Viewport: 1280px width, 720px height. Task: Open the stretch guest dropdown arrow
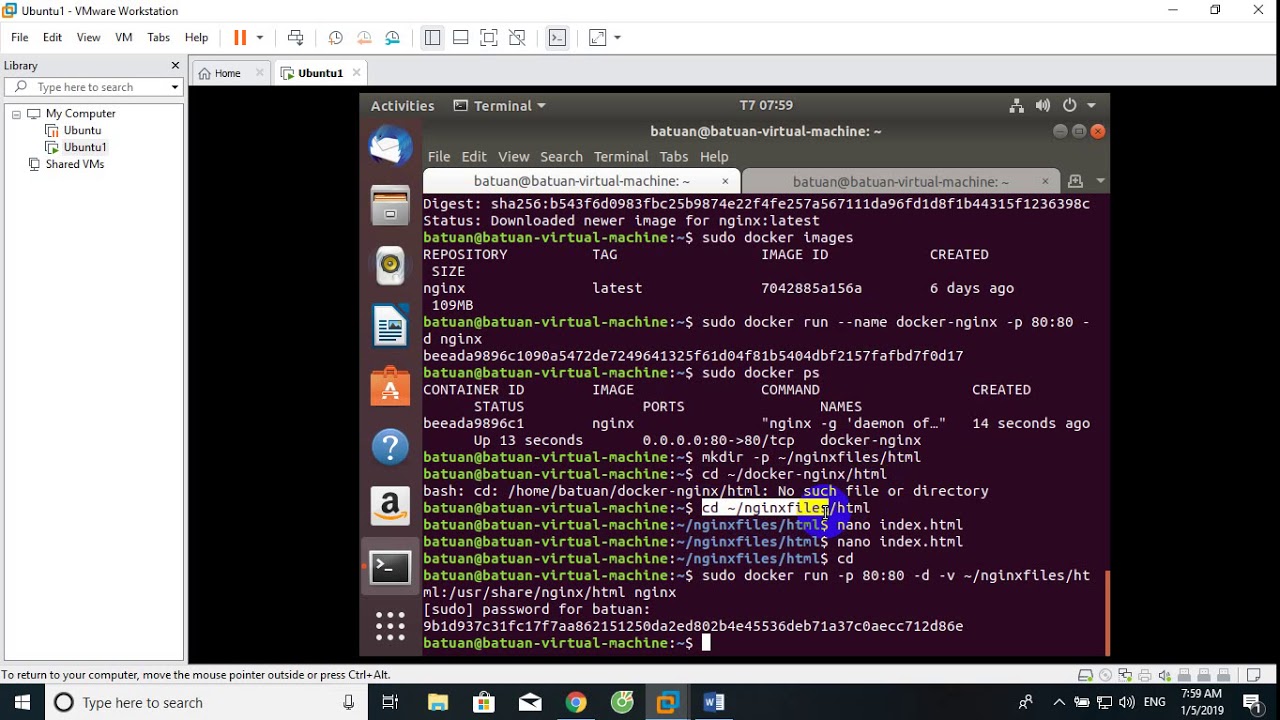click(x=617, y=38)
